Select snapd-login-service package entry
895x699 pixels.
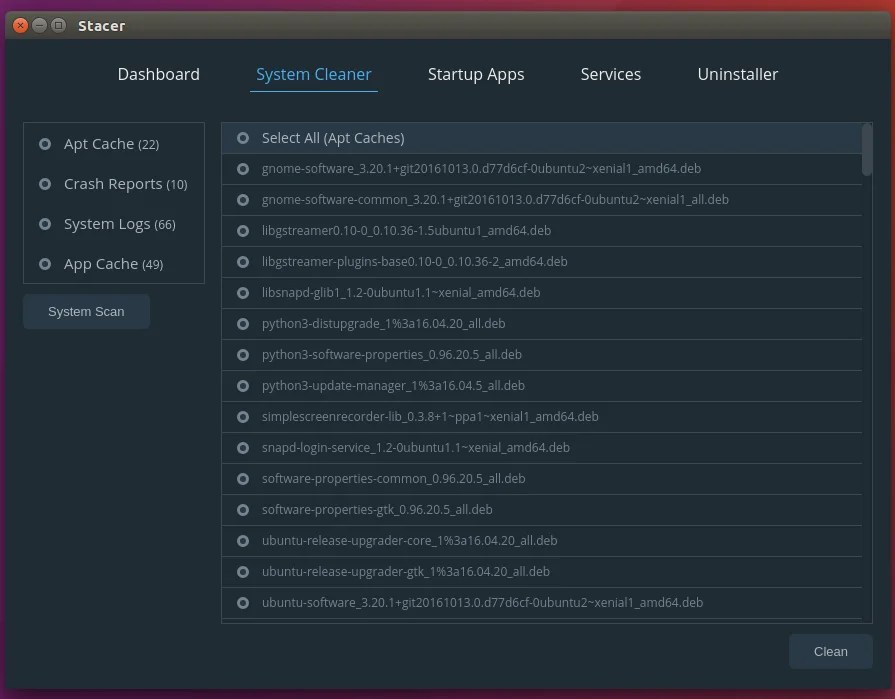pyautogui.click(x=243, y=448)
